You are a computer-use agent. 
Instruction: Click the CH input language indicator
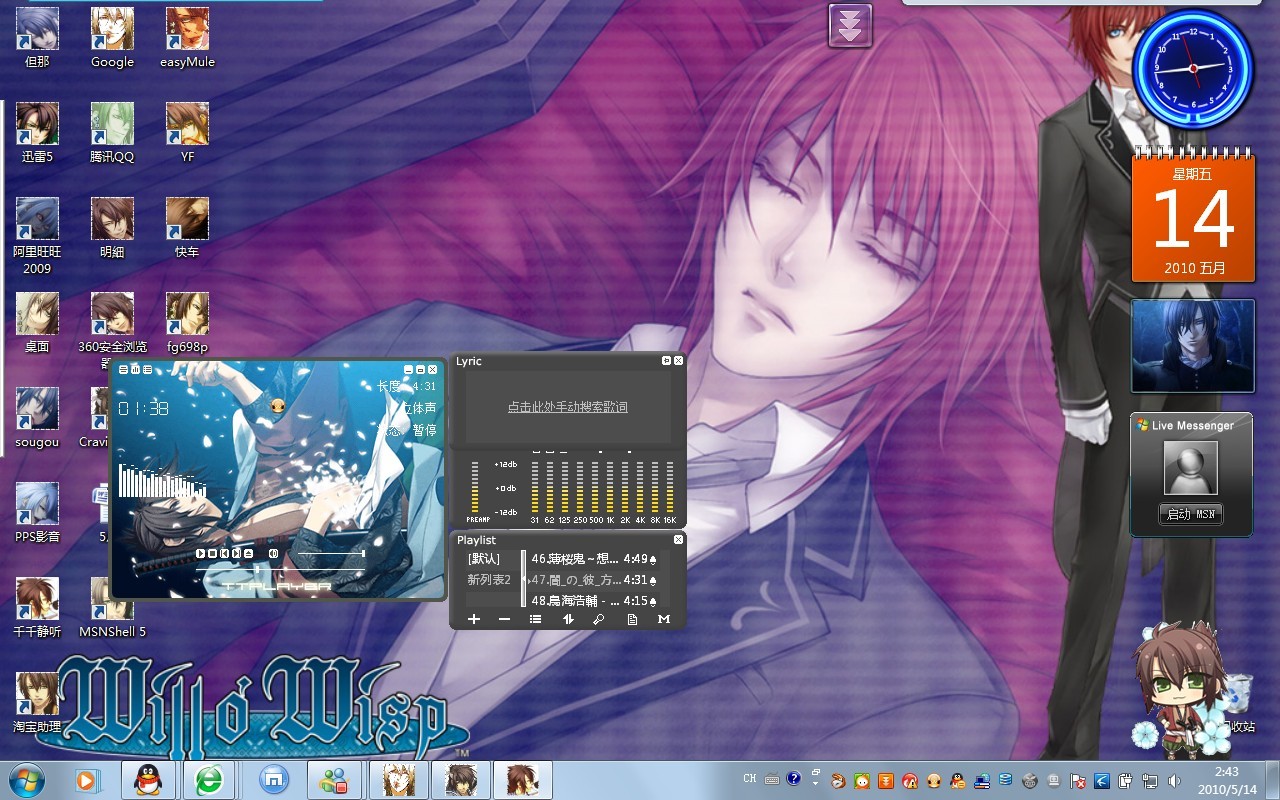tap(750, 779)
